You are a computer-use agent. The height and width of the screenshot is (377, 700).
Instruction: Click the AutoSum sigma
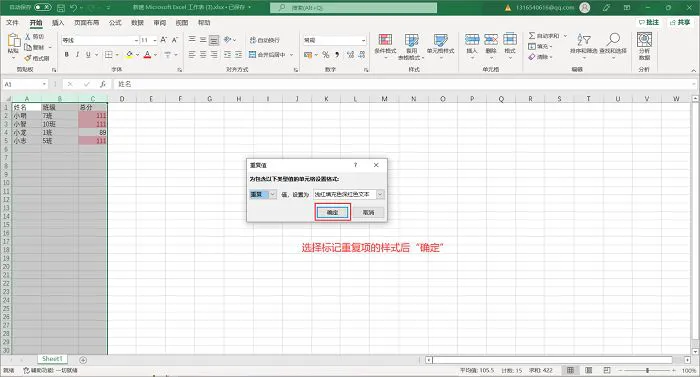(x=532, y=36)
